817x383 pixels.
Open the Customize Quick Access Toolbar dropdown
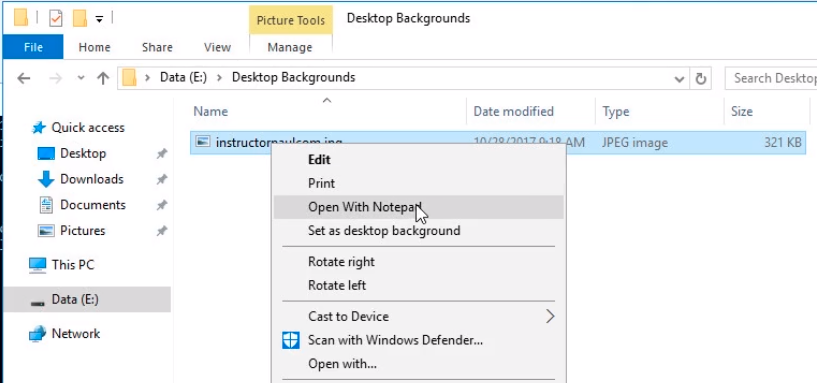[99, 20]
